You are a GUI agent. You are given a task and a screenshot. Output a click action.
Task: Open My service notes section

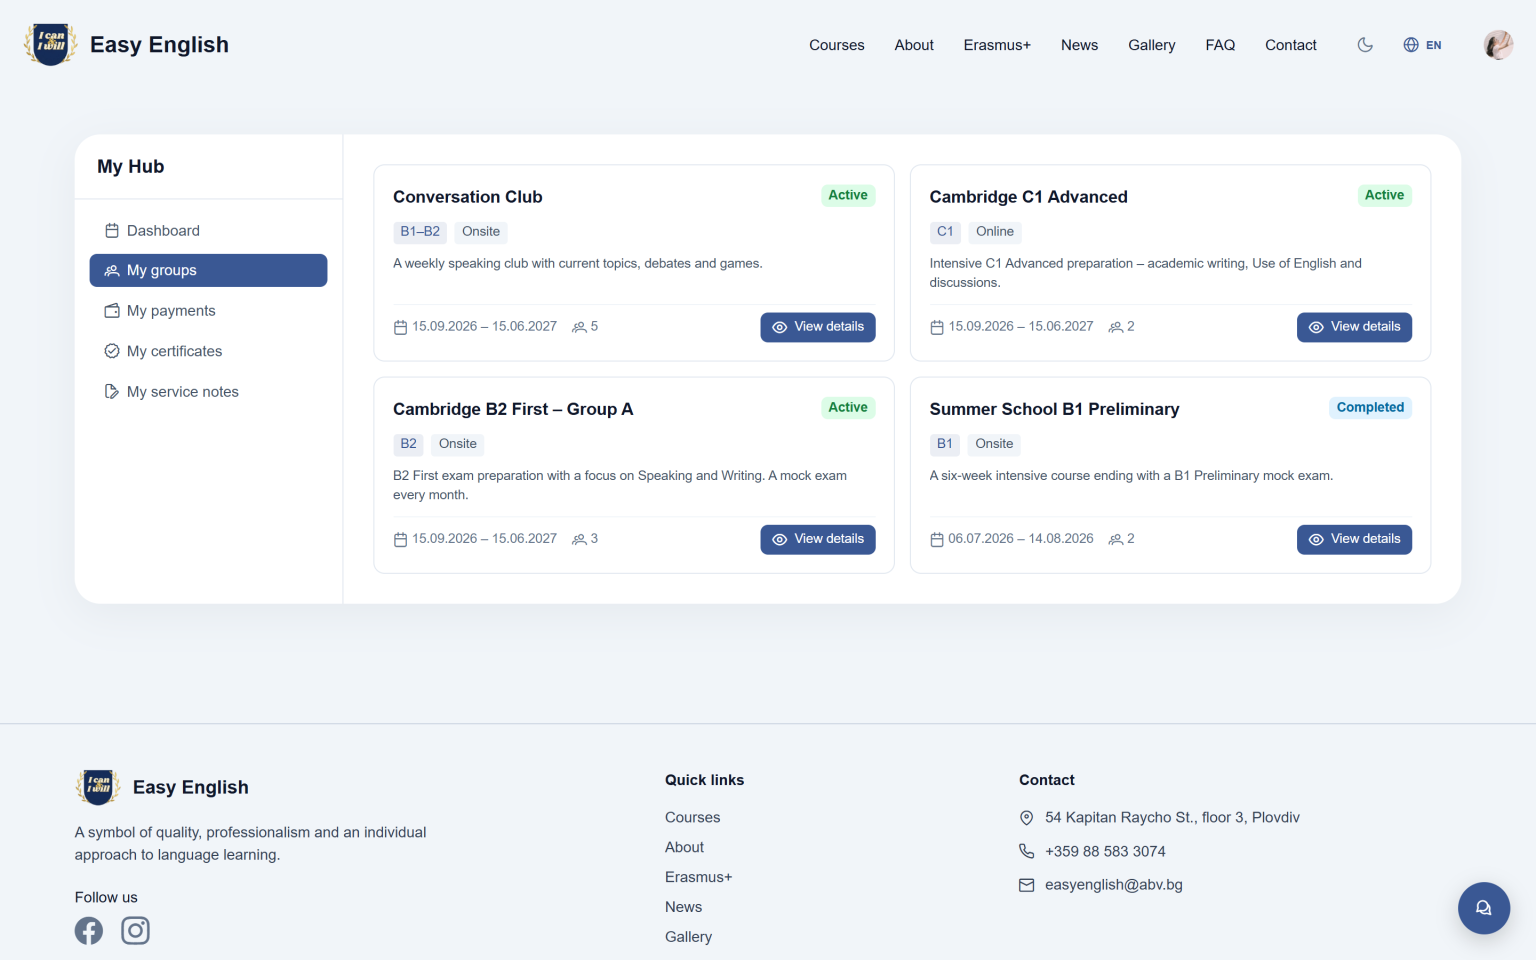(x=208, y=392)
